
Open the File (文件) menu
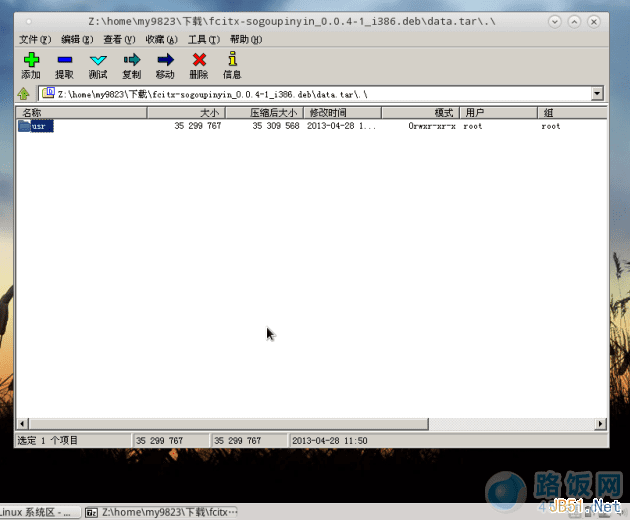pyautogui.click(x=35, y=39)
